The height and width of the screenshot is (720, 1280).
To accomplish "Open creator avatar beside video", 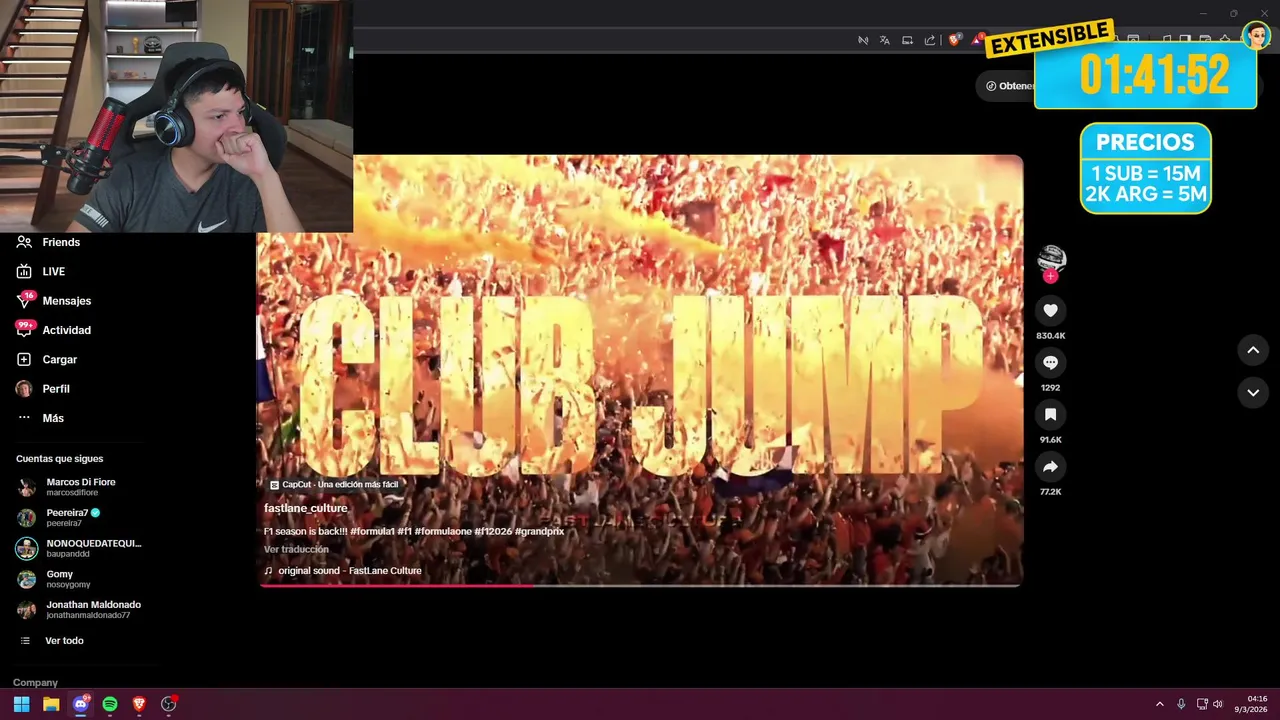I will (x=1051, y=259).
